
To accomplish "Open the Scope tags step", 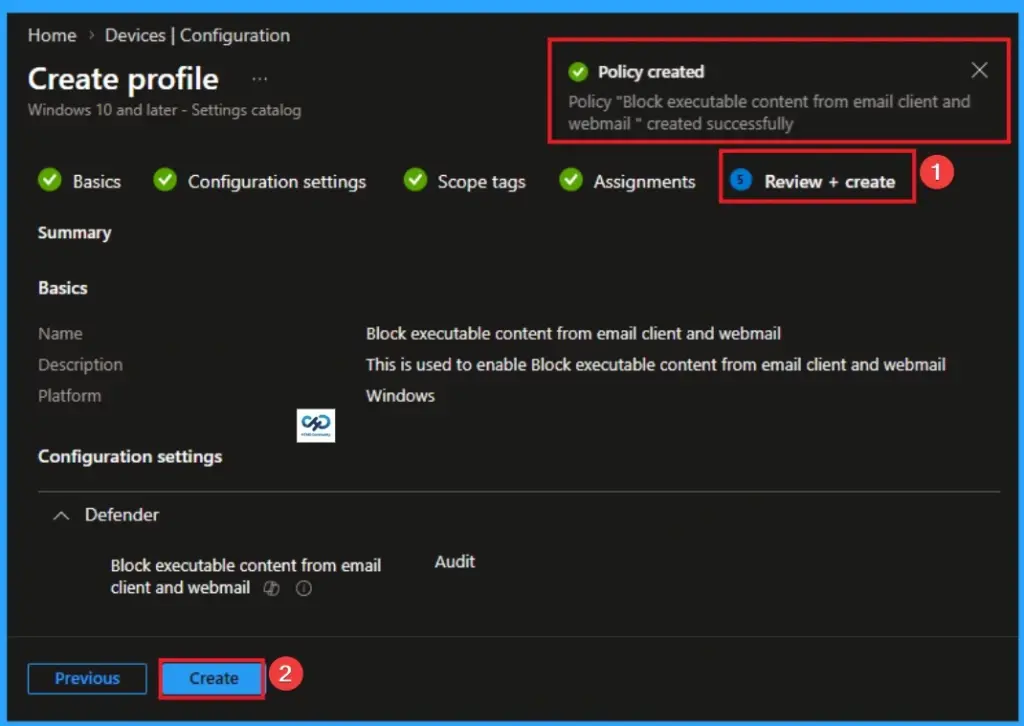I will coord(481,181).
